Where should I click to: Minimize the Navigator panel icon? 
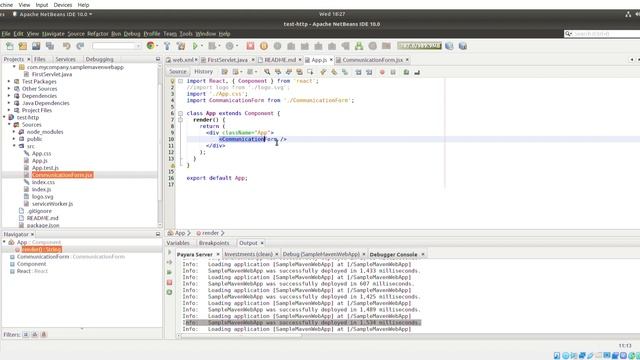[x=158, y=234]
